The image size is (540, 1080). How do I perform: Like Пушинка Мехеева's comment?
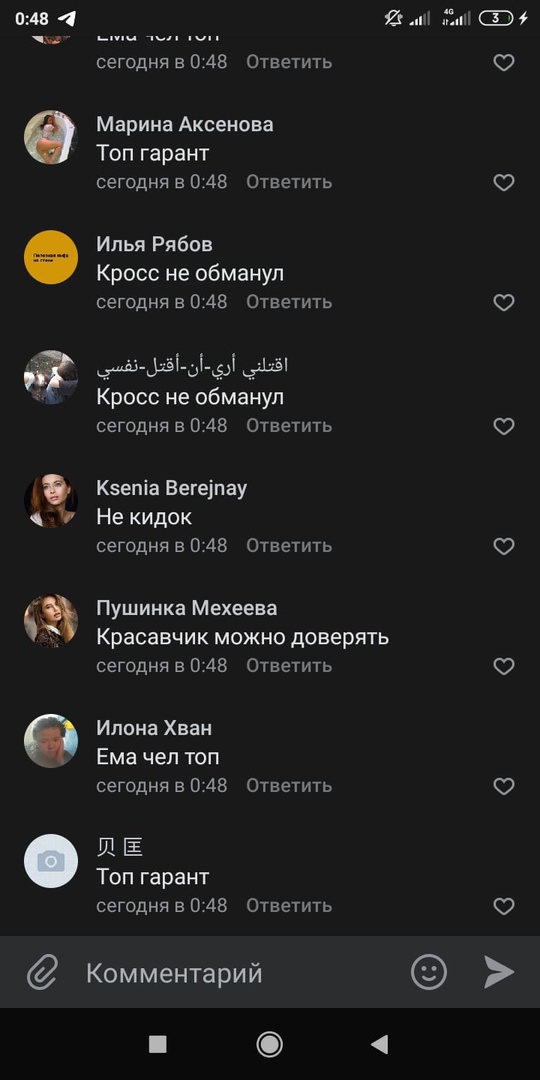point(504,666)
